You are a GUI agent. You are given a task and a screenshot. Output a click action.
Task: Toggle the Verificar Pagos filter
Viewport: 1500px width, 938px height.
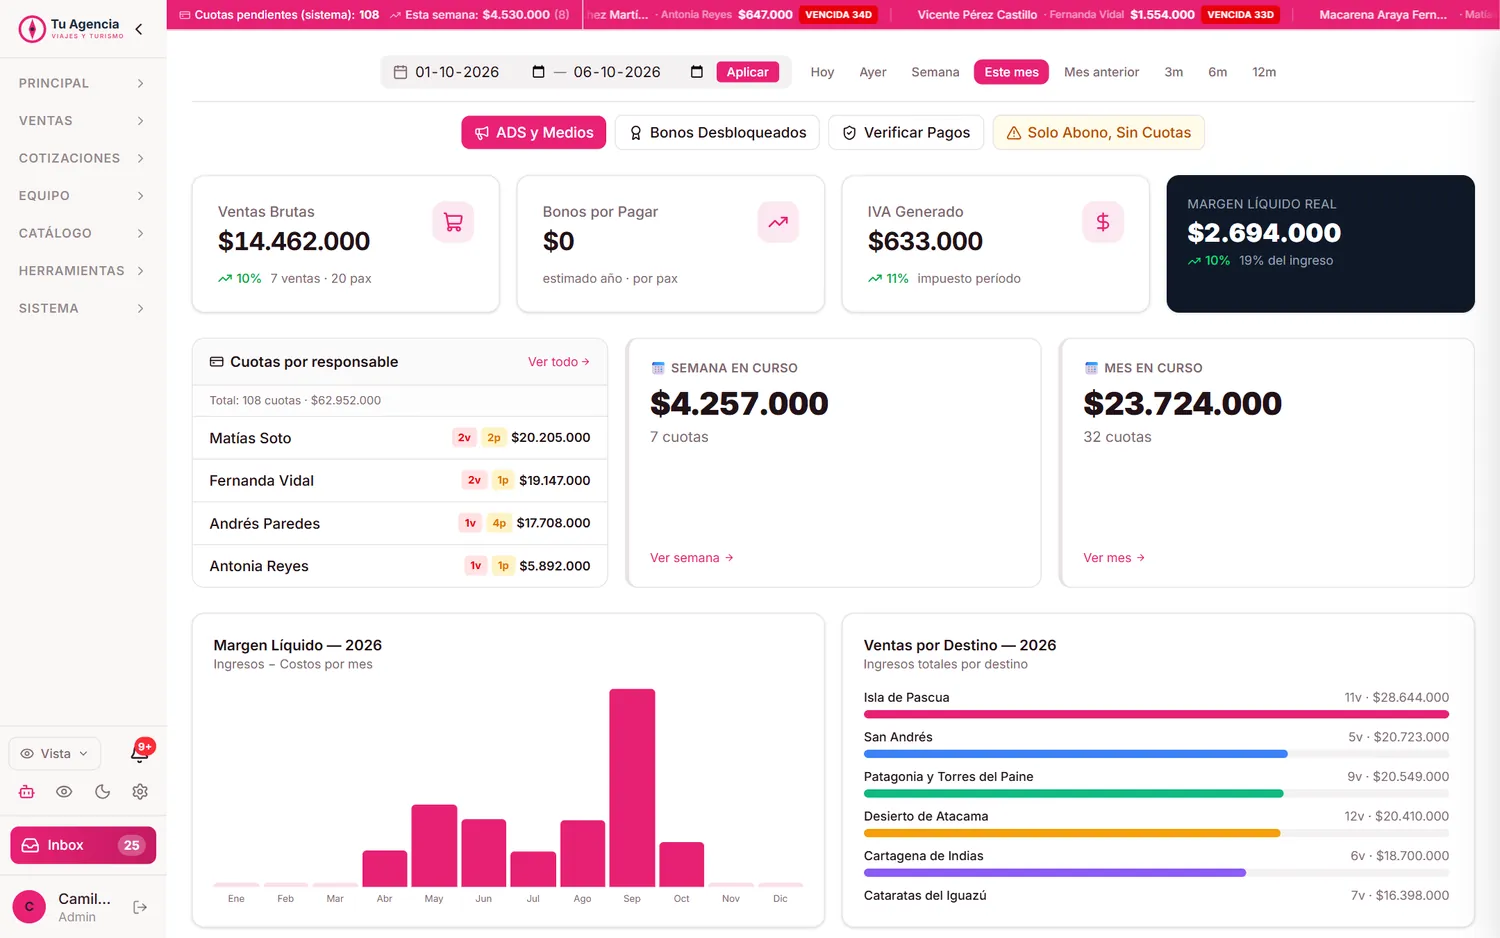point(906,132)
